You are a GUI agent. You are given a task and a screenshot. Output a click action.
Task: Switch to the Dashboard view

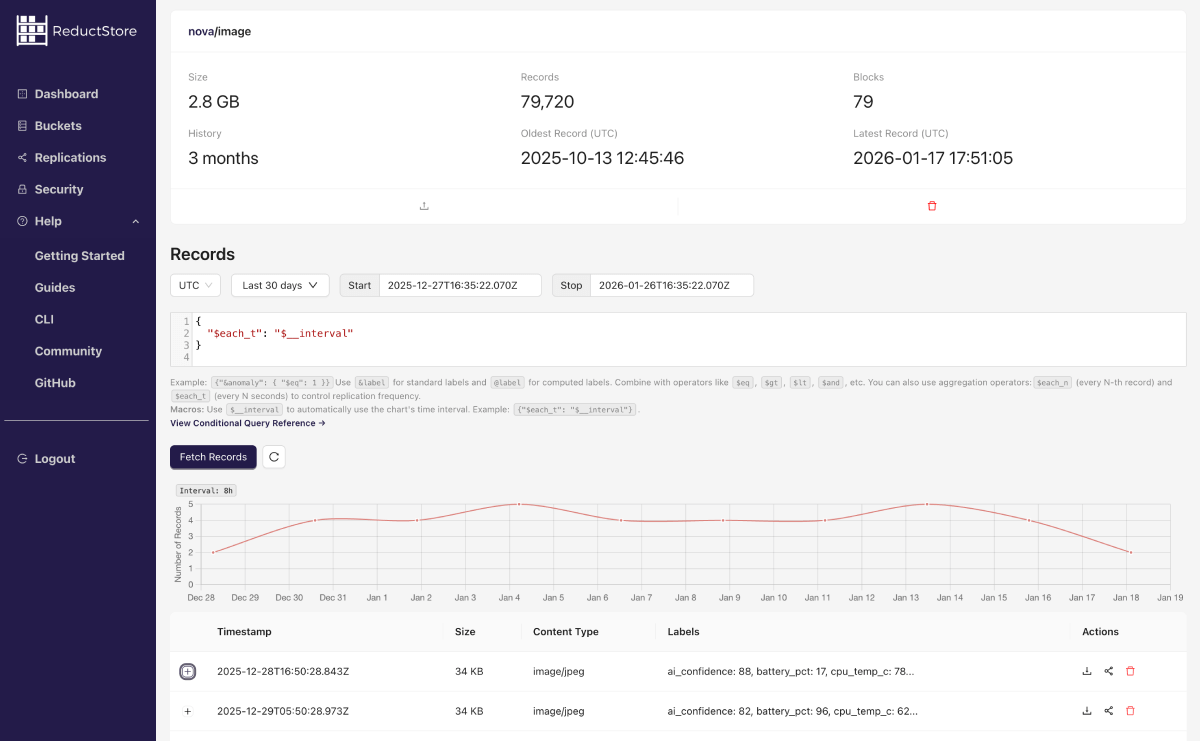pos(66,93)
